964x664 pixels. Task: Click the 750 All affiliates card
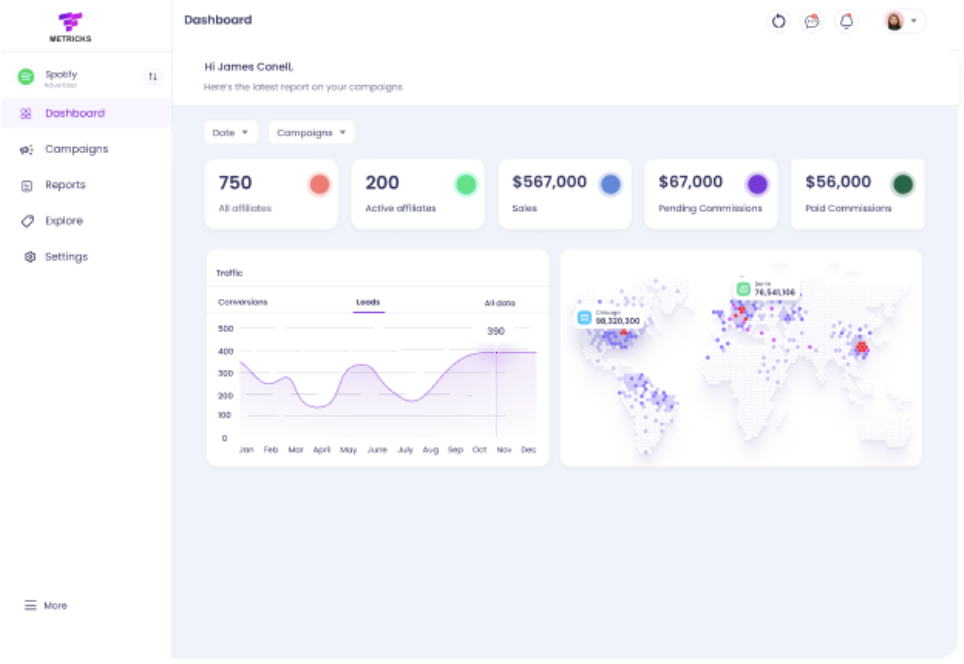tap(271, 194)
